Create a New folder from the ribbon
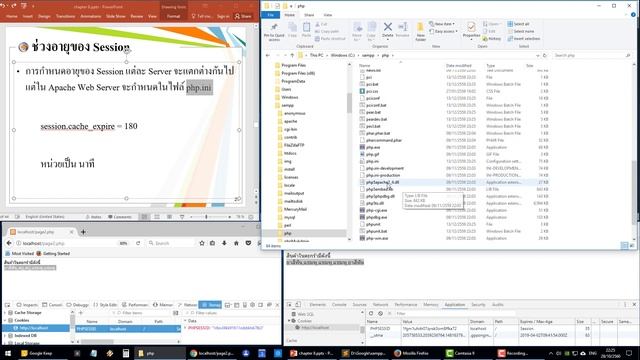The image size is (640, 360). tap(420, 32)
